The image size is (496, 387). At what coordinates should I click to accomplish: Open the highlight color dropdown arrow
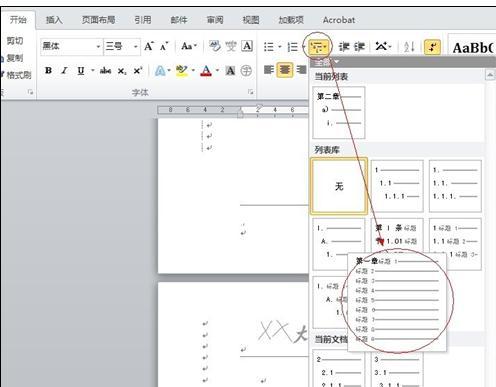(x=193, y=70)
